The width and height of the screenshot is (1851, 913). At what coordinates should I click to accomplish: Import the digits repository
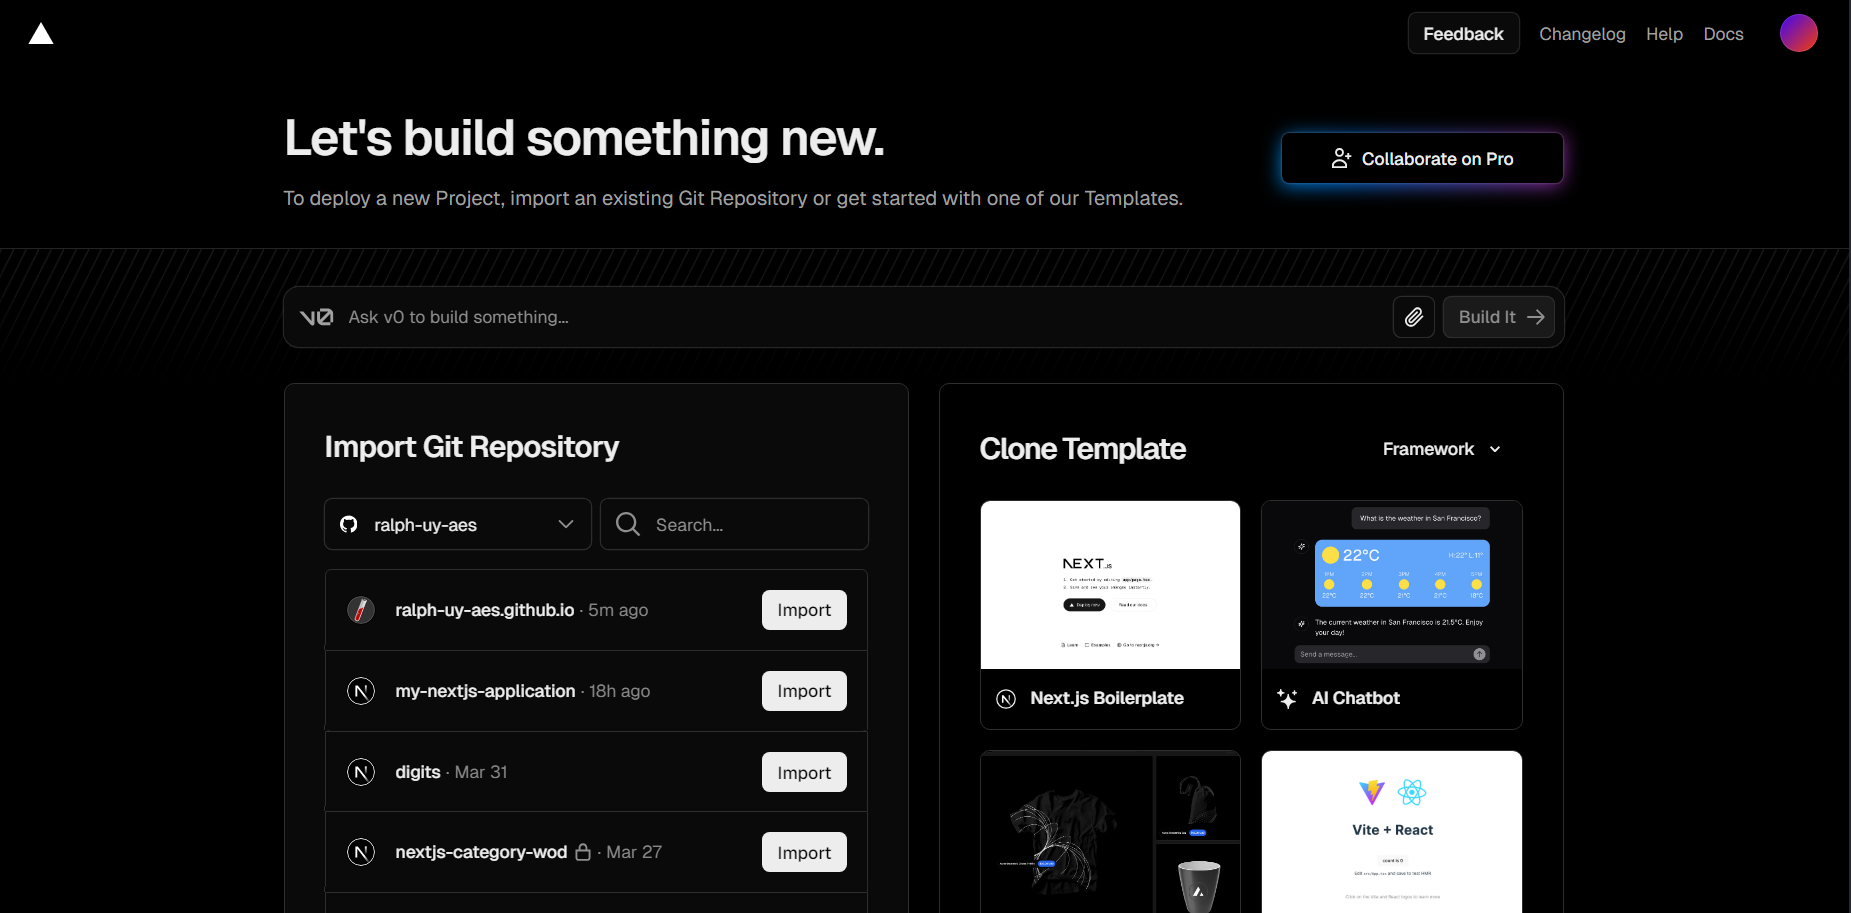(803, 772)
